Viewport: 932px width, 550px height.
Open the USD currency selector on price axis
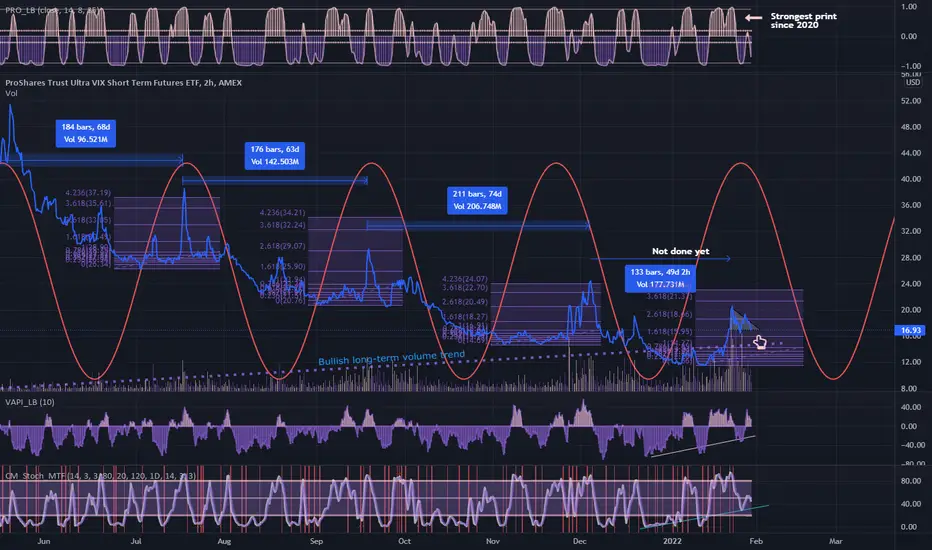pos(912,83)
